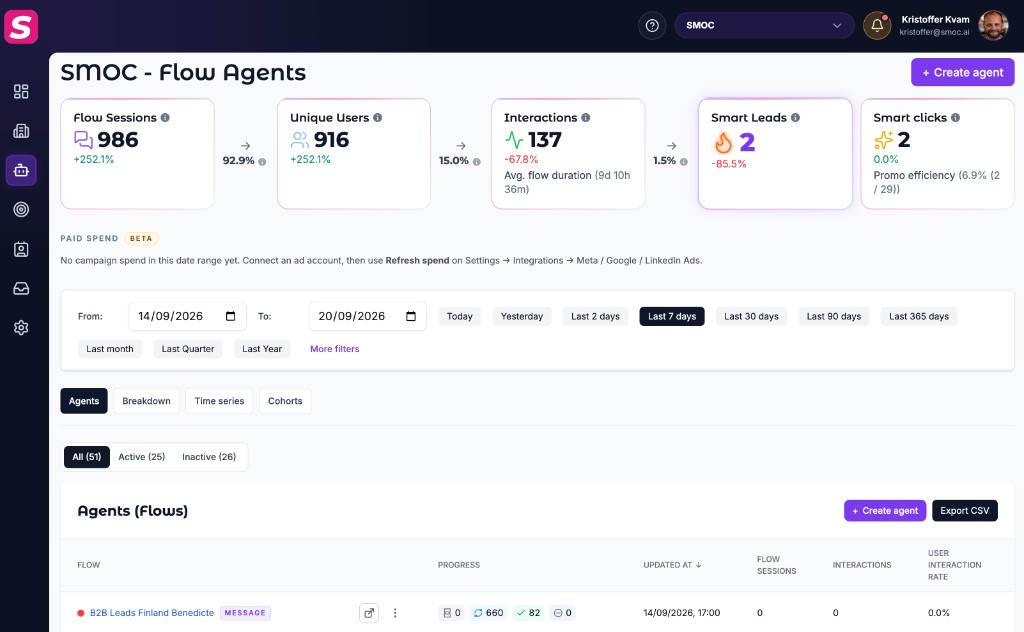Click the To date input 20/09/2026
Viewport: 1024px width, 632px height.
coord(368,316)
